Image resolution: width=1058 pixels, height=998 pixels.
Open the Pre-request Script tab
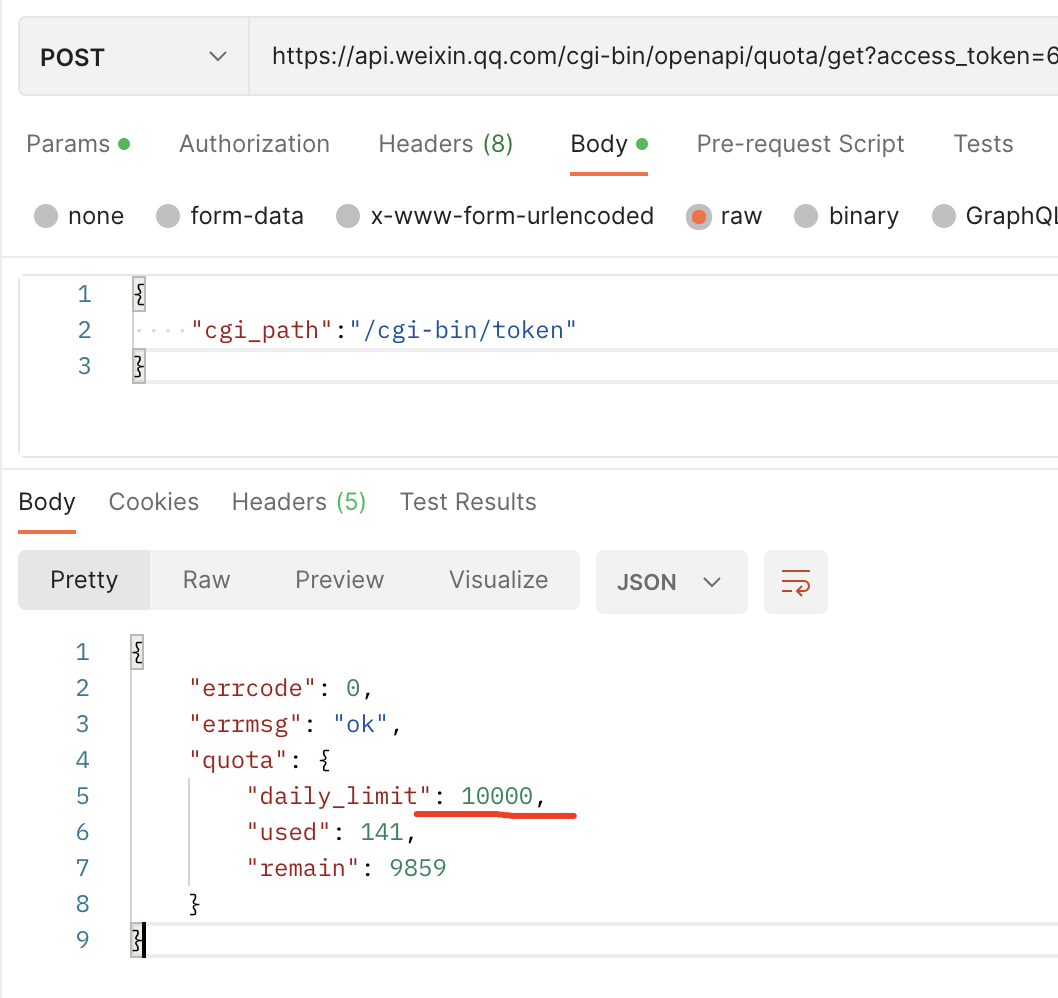click(800, 144)
